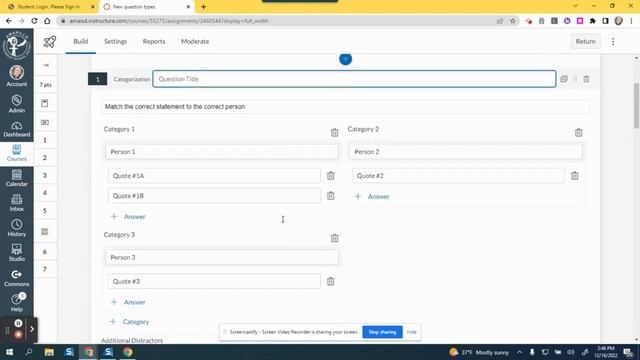Edit the Quote #1A answer field
This screenshot has height=360, width=640.
[x=214, y=176]
